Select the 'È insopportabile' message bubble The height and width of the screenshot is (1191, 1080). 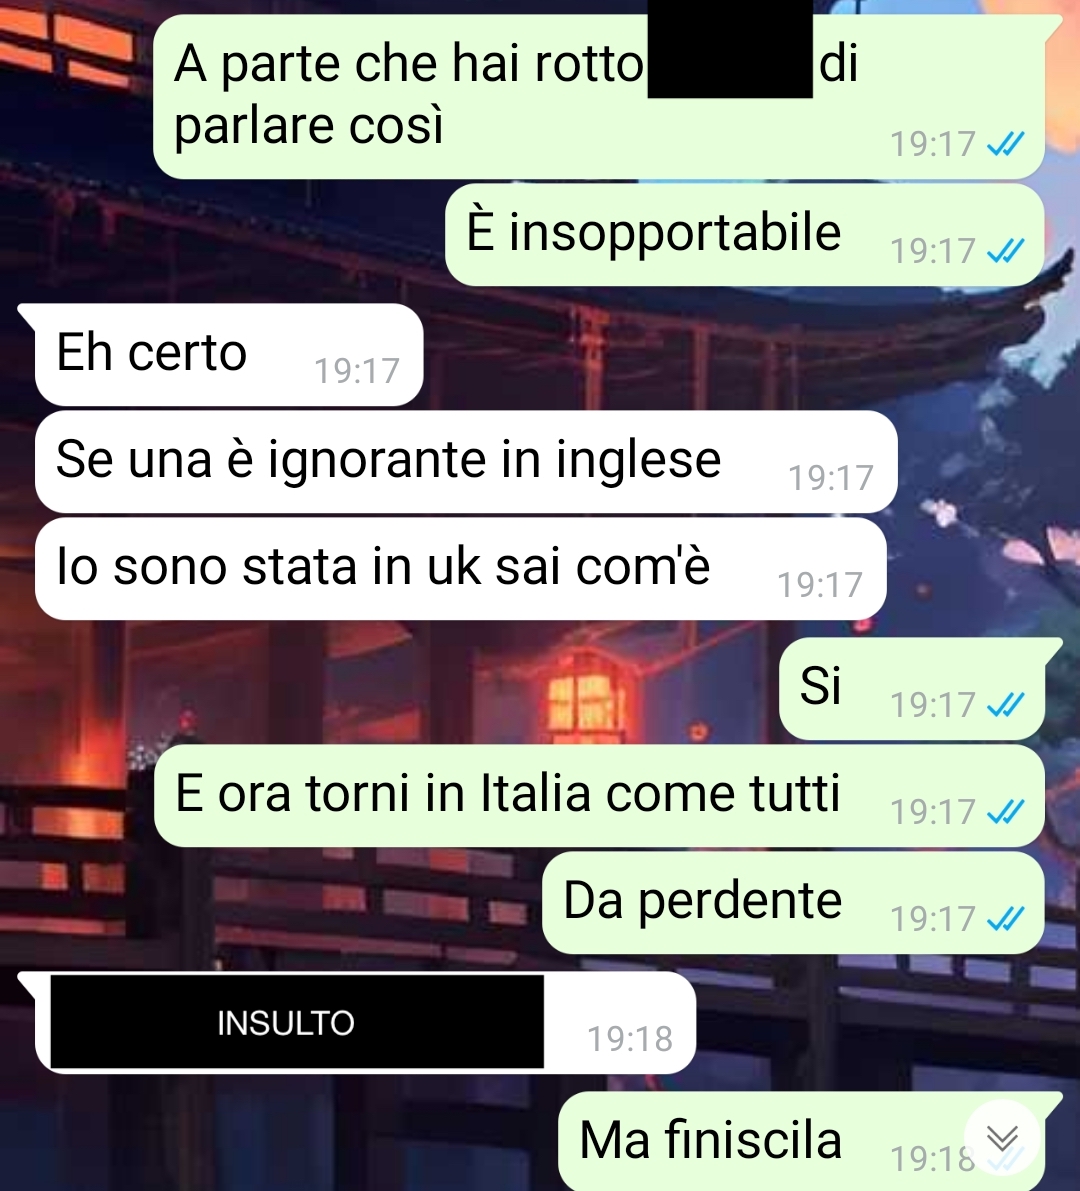[x=744, y=235]
